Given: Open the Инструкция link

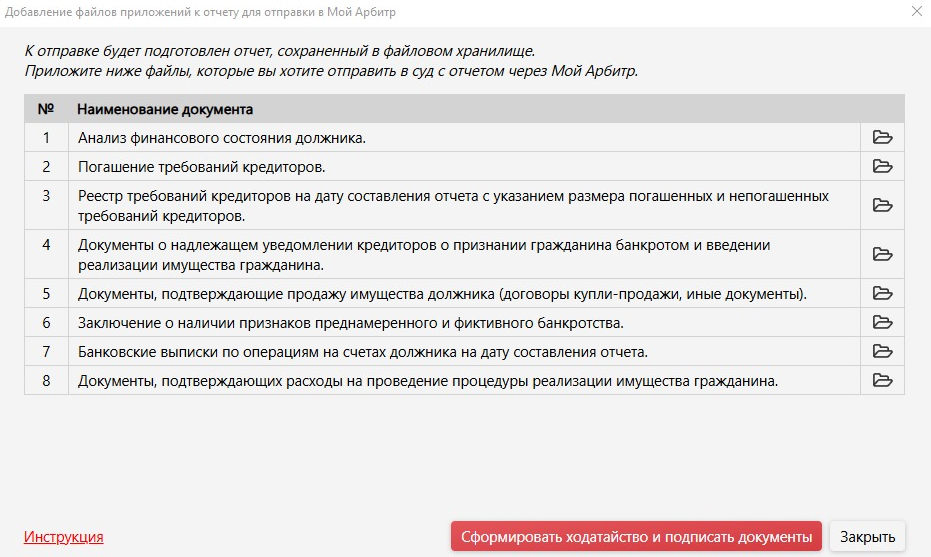Looking at the screenshot, I should 63,537.
